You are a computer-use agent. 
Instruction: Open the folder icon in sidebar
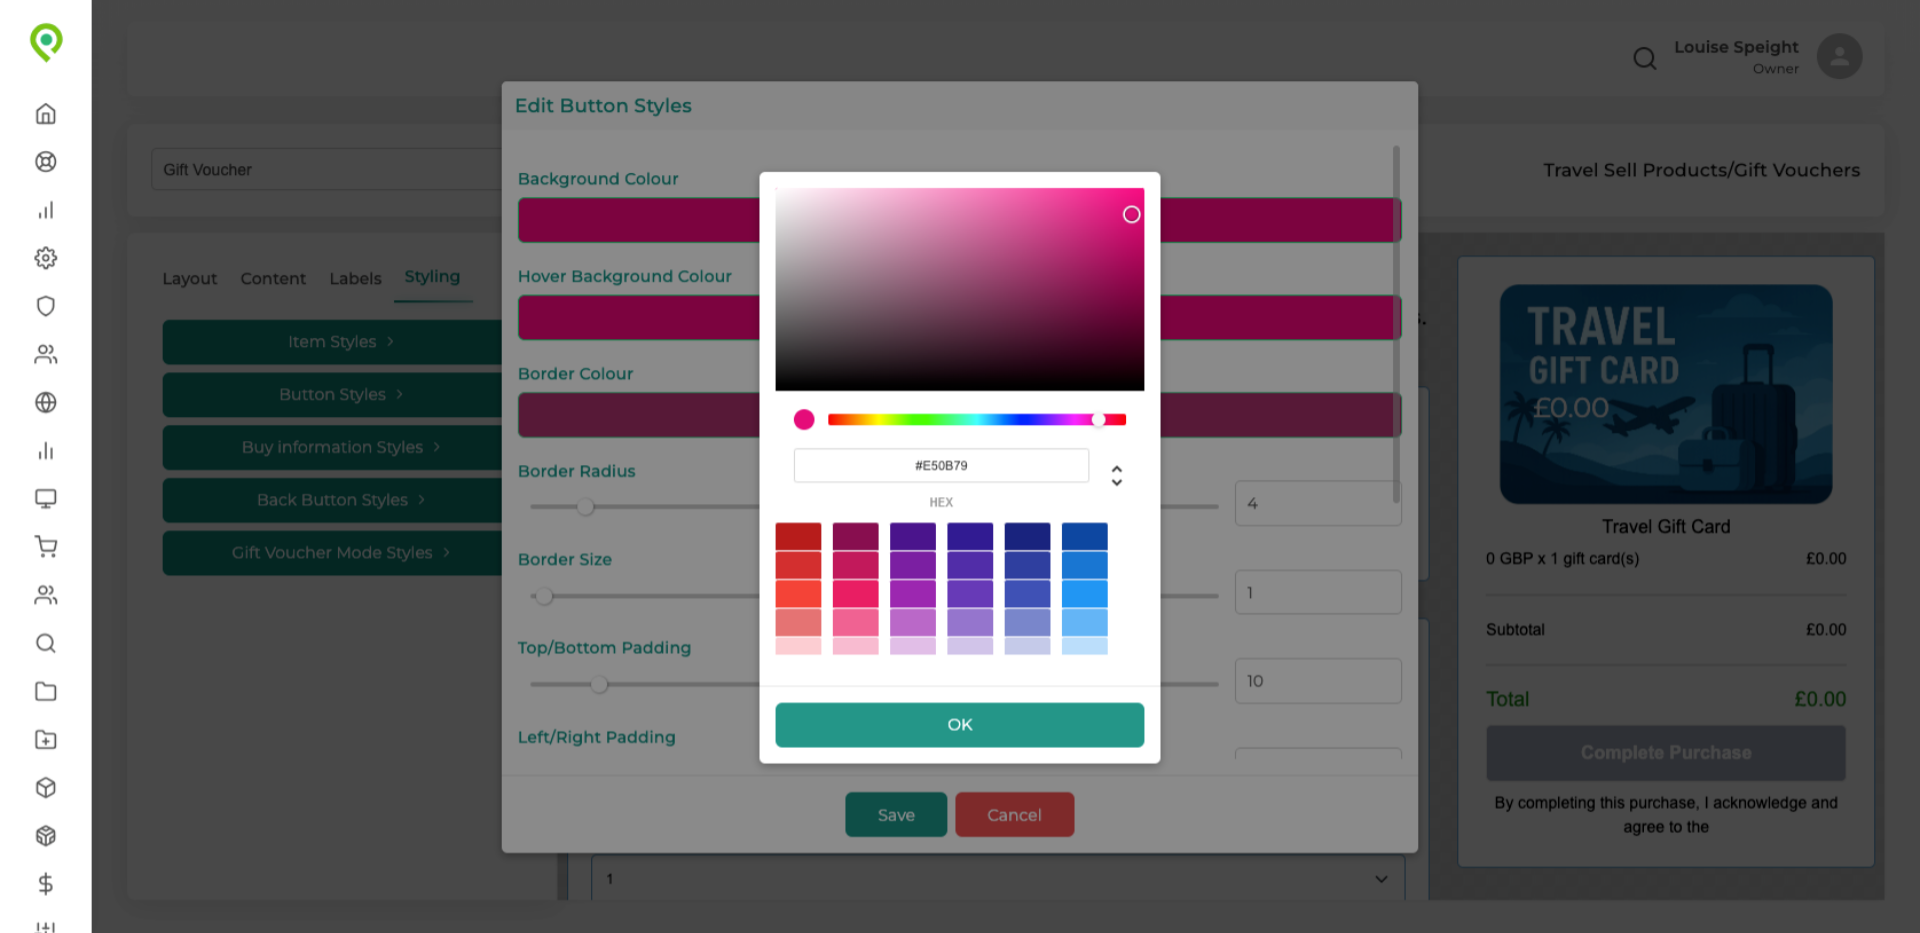click(x=46, y=692)
